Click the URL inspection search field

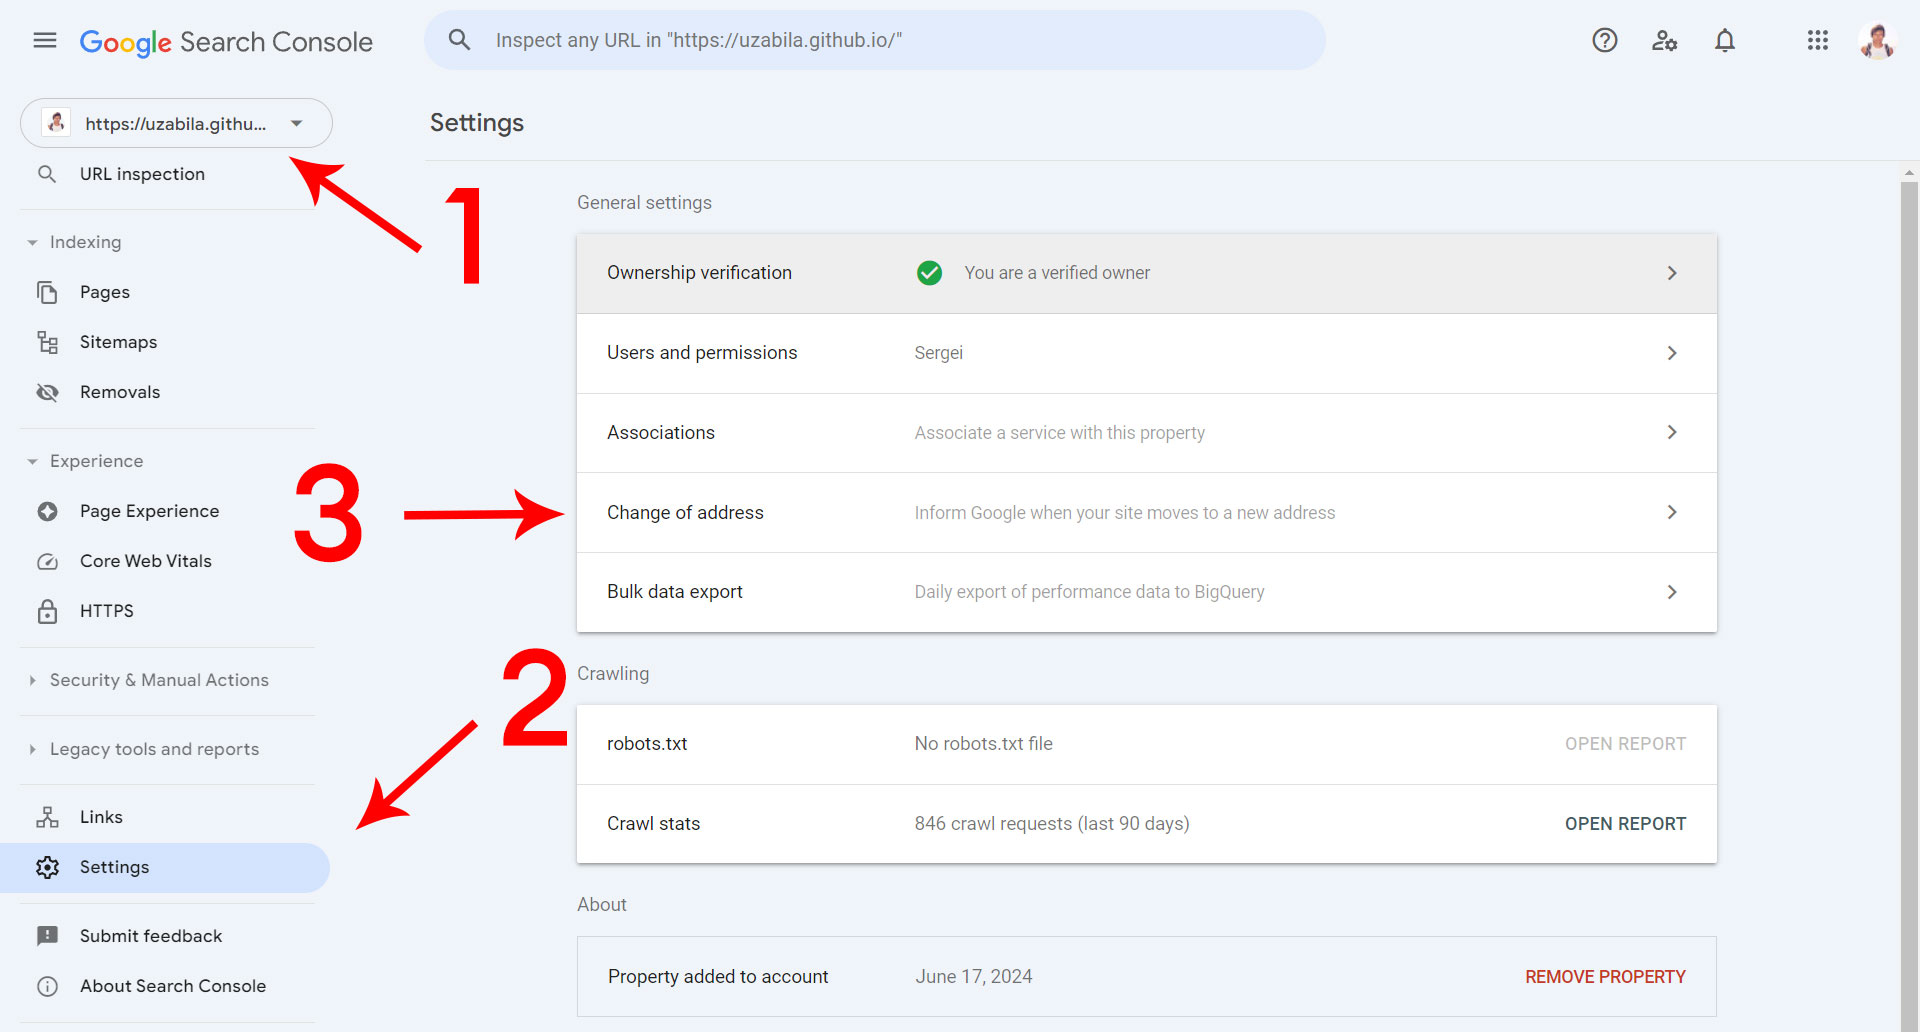pos(875,40)
